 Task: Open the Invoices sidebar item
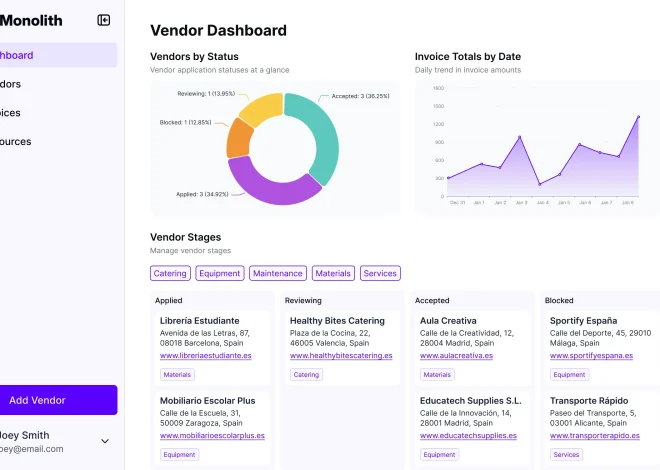pyautogui.click(x=59, y=113)
